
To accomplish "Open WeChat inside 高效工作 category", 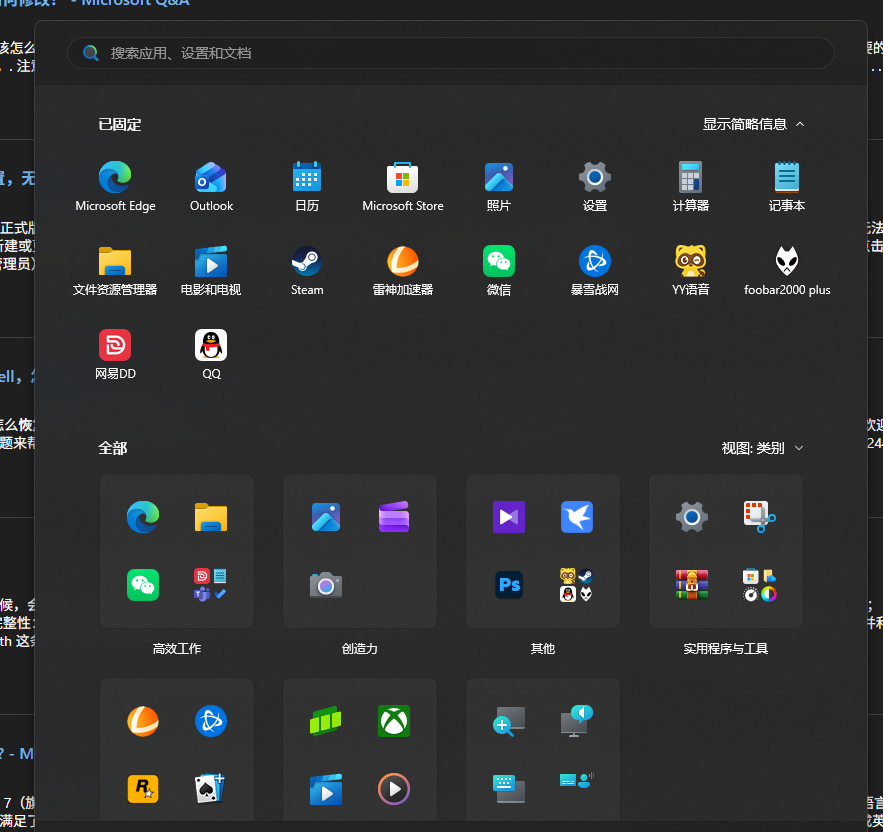I will click(x=143, y=585).
